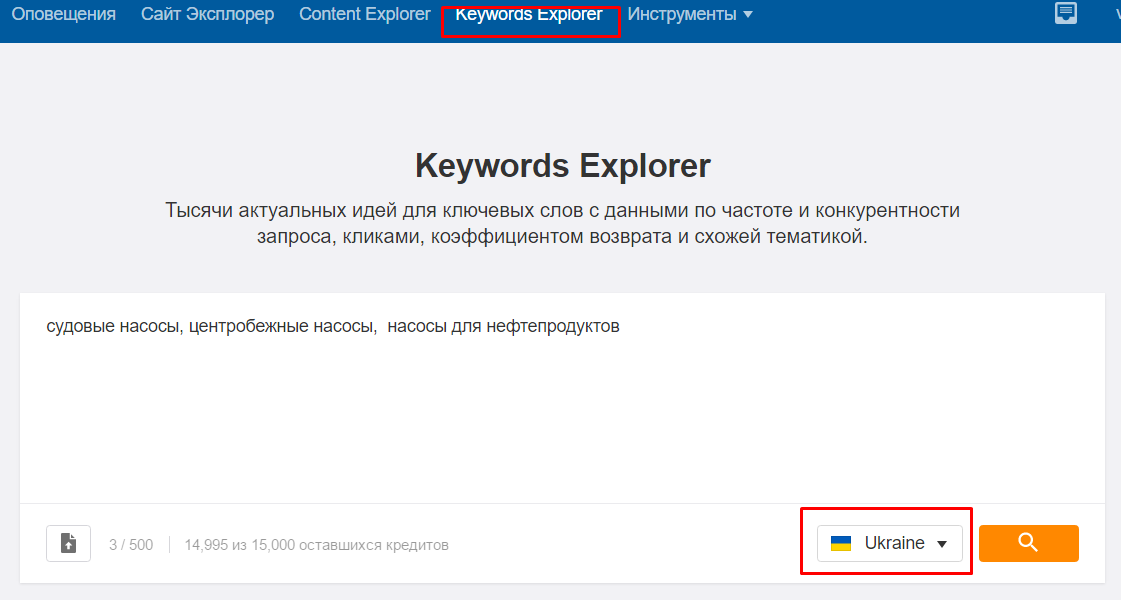This screenshot has height=600, width=1121.
Task: Click the chevron beside Ukraine
Action: pyautogui.click(x=941, y=543)
